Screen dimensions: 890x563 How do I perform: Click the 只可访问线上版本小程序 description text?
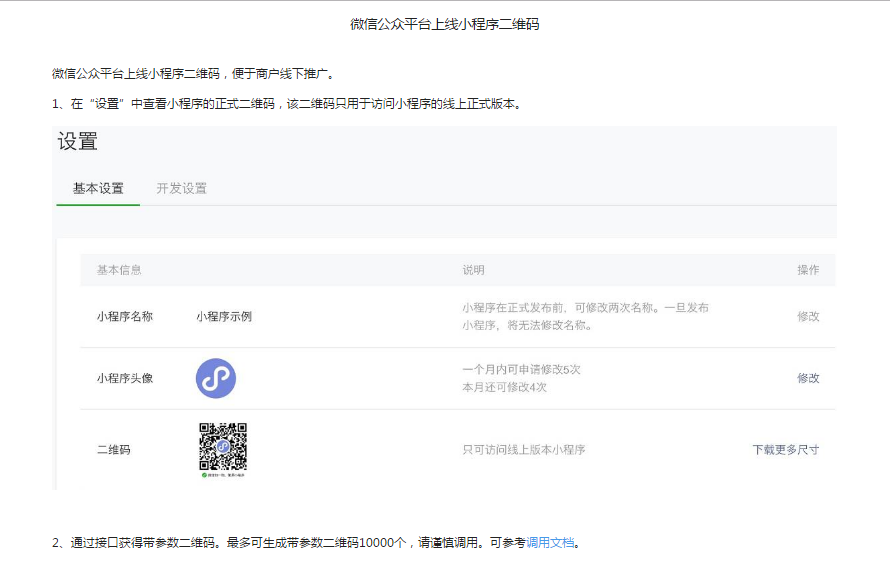pos(523,450)
